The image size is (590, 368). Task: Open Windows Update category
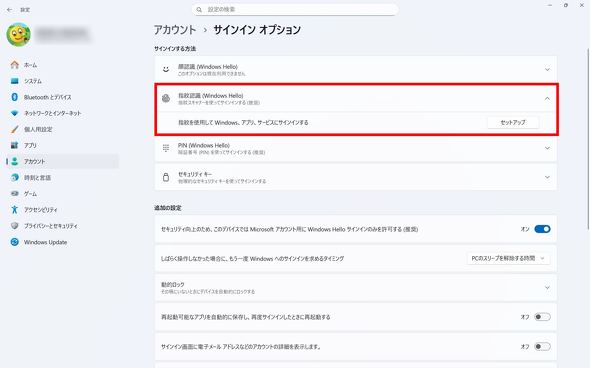coord(62,242)
